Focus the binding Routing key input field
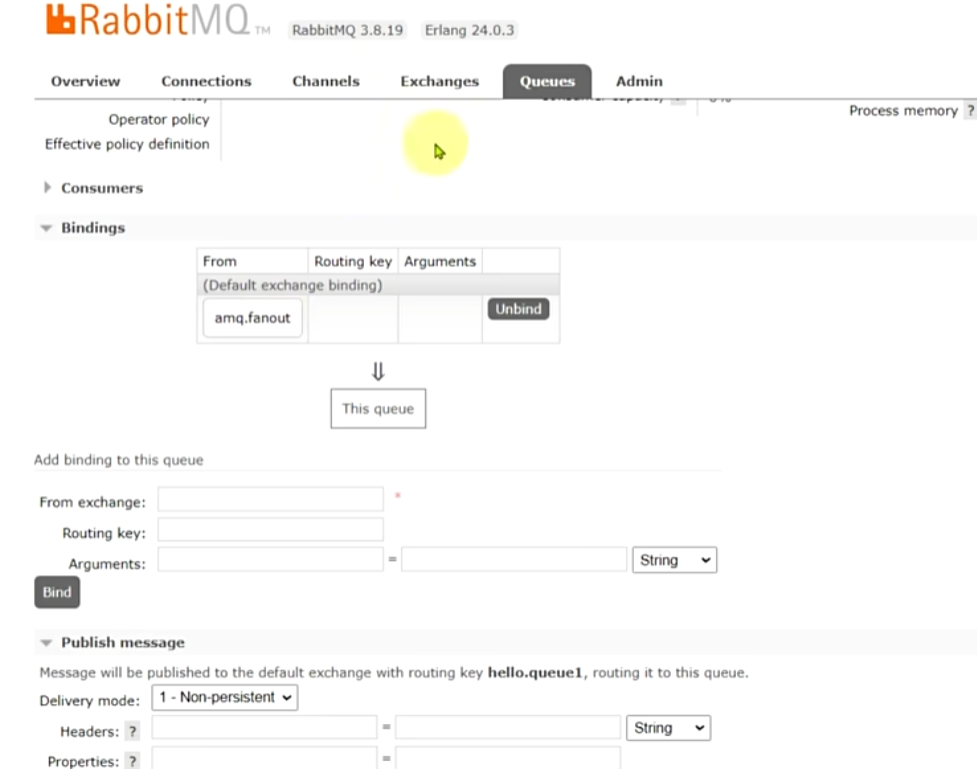 pyautogui.click(x=270, y=530)
